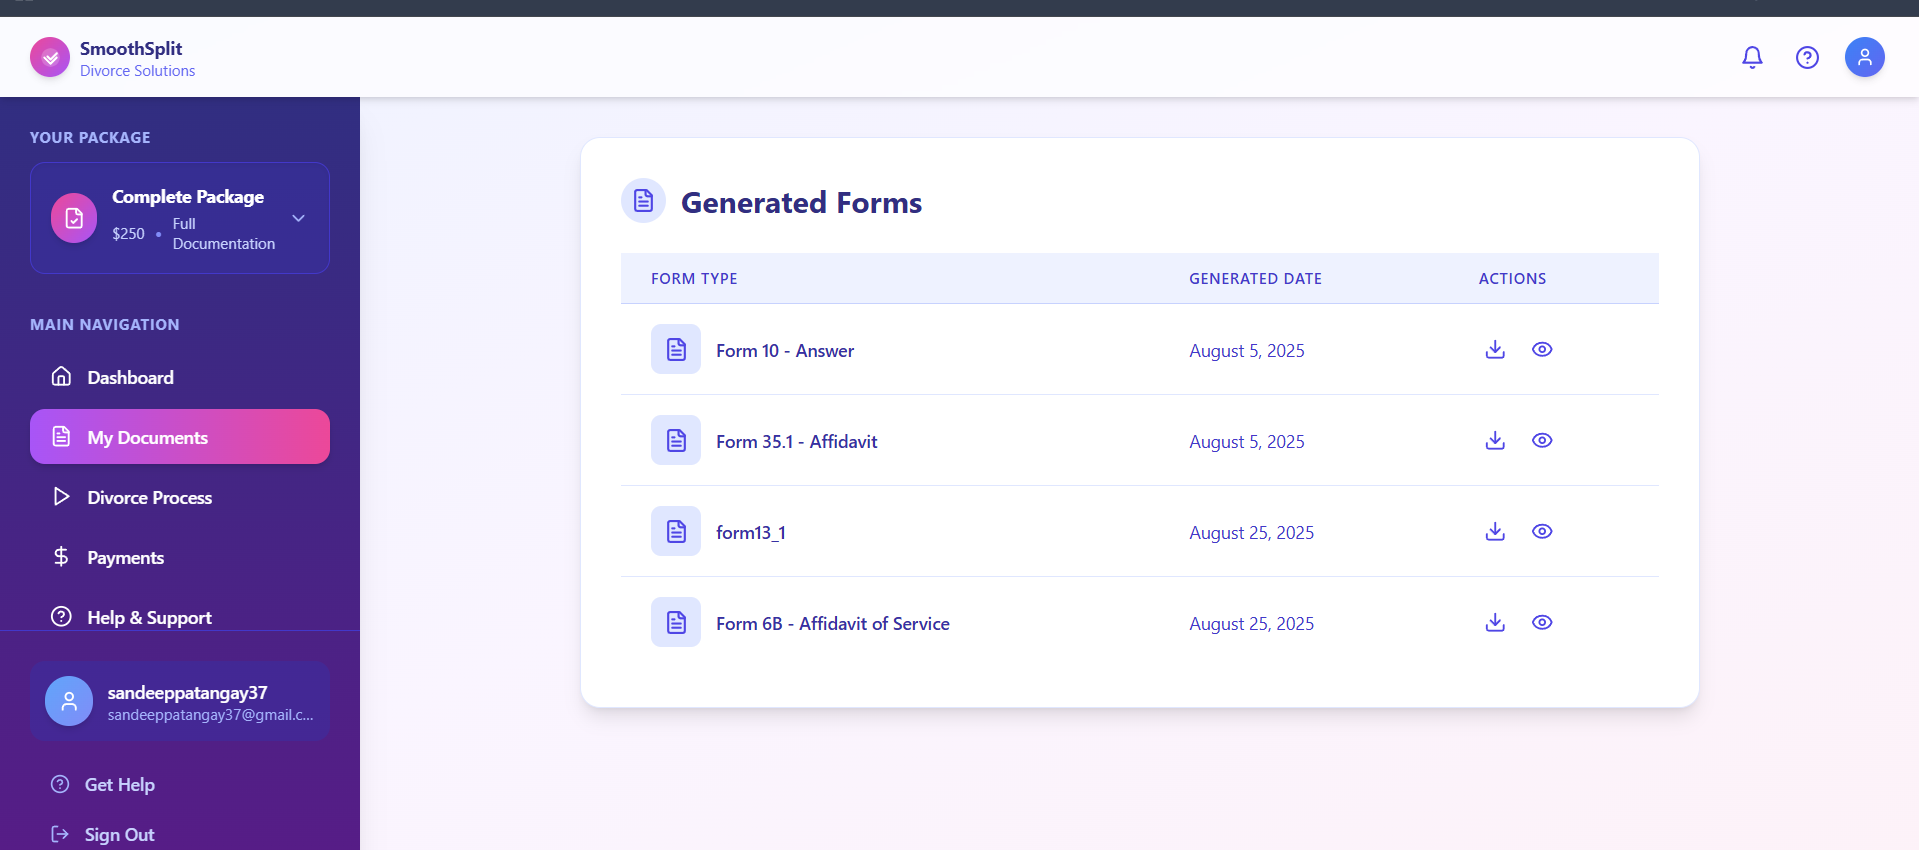Image resolution: width=1919 pixels, height=850 pixels.
Task: Preview form13_1 using the eye icon
Action: pyautogui.click(x=1542, y=531)
